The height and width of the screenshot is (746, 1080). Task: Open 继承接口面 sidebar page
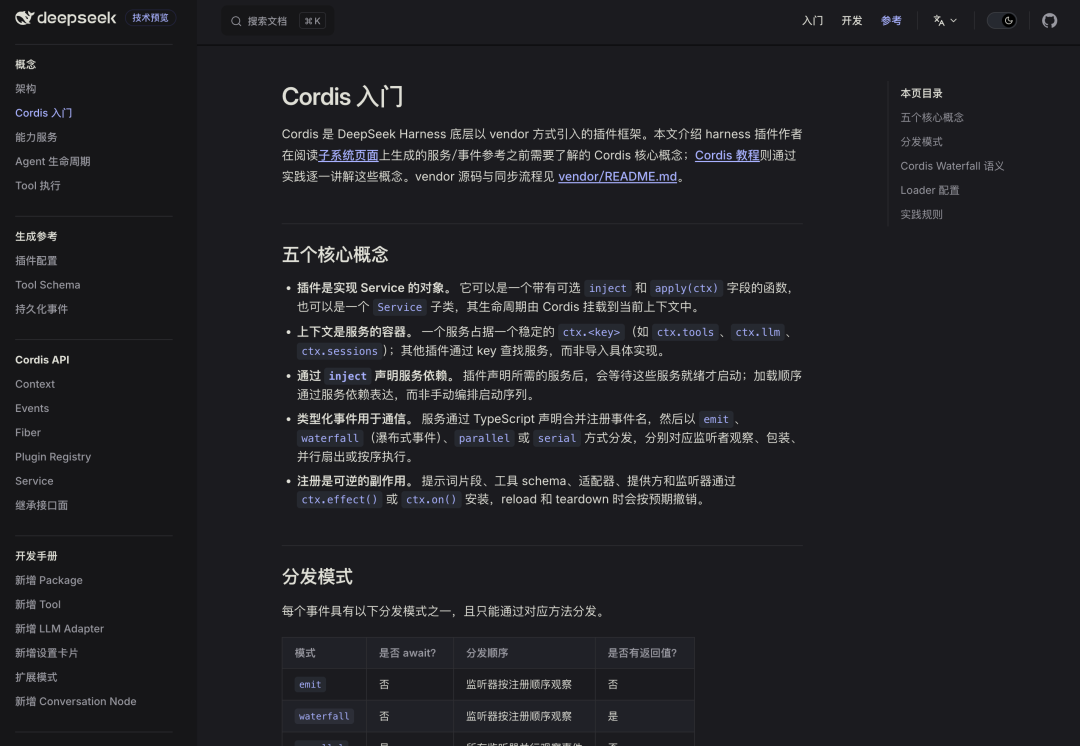pyautogui.click(x=41, y=505)
